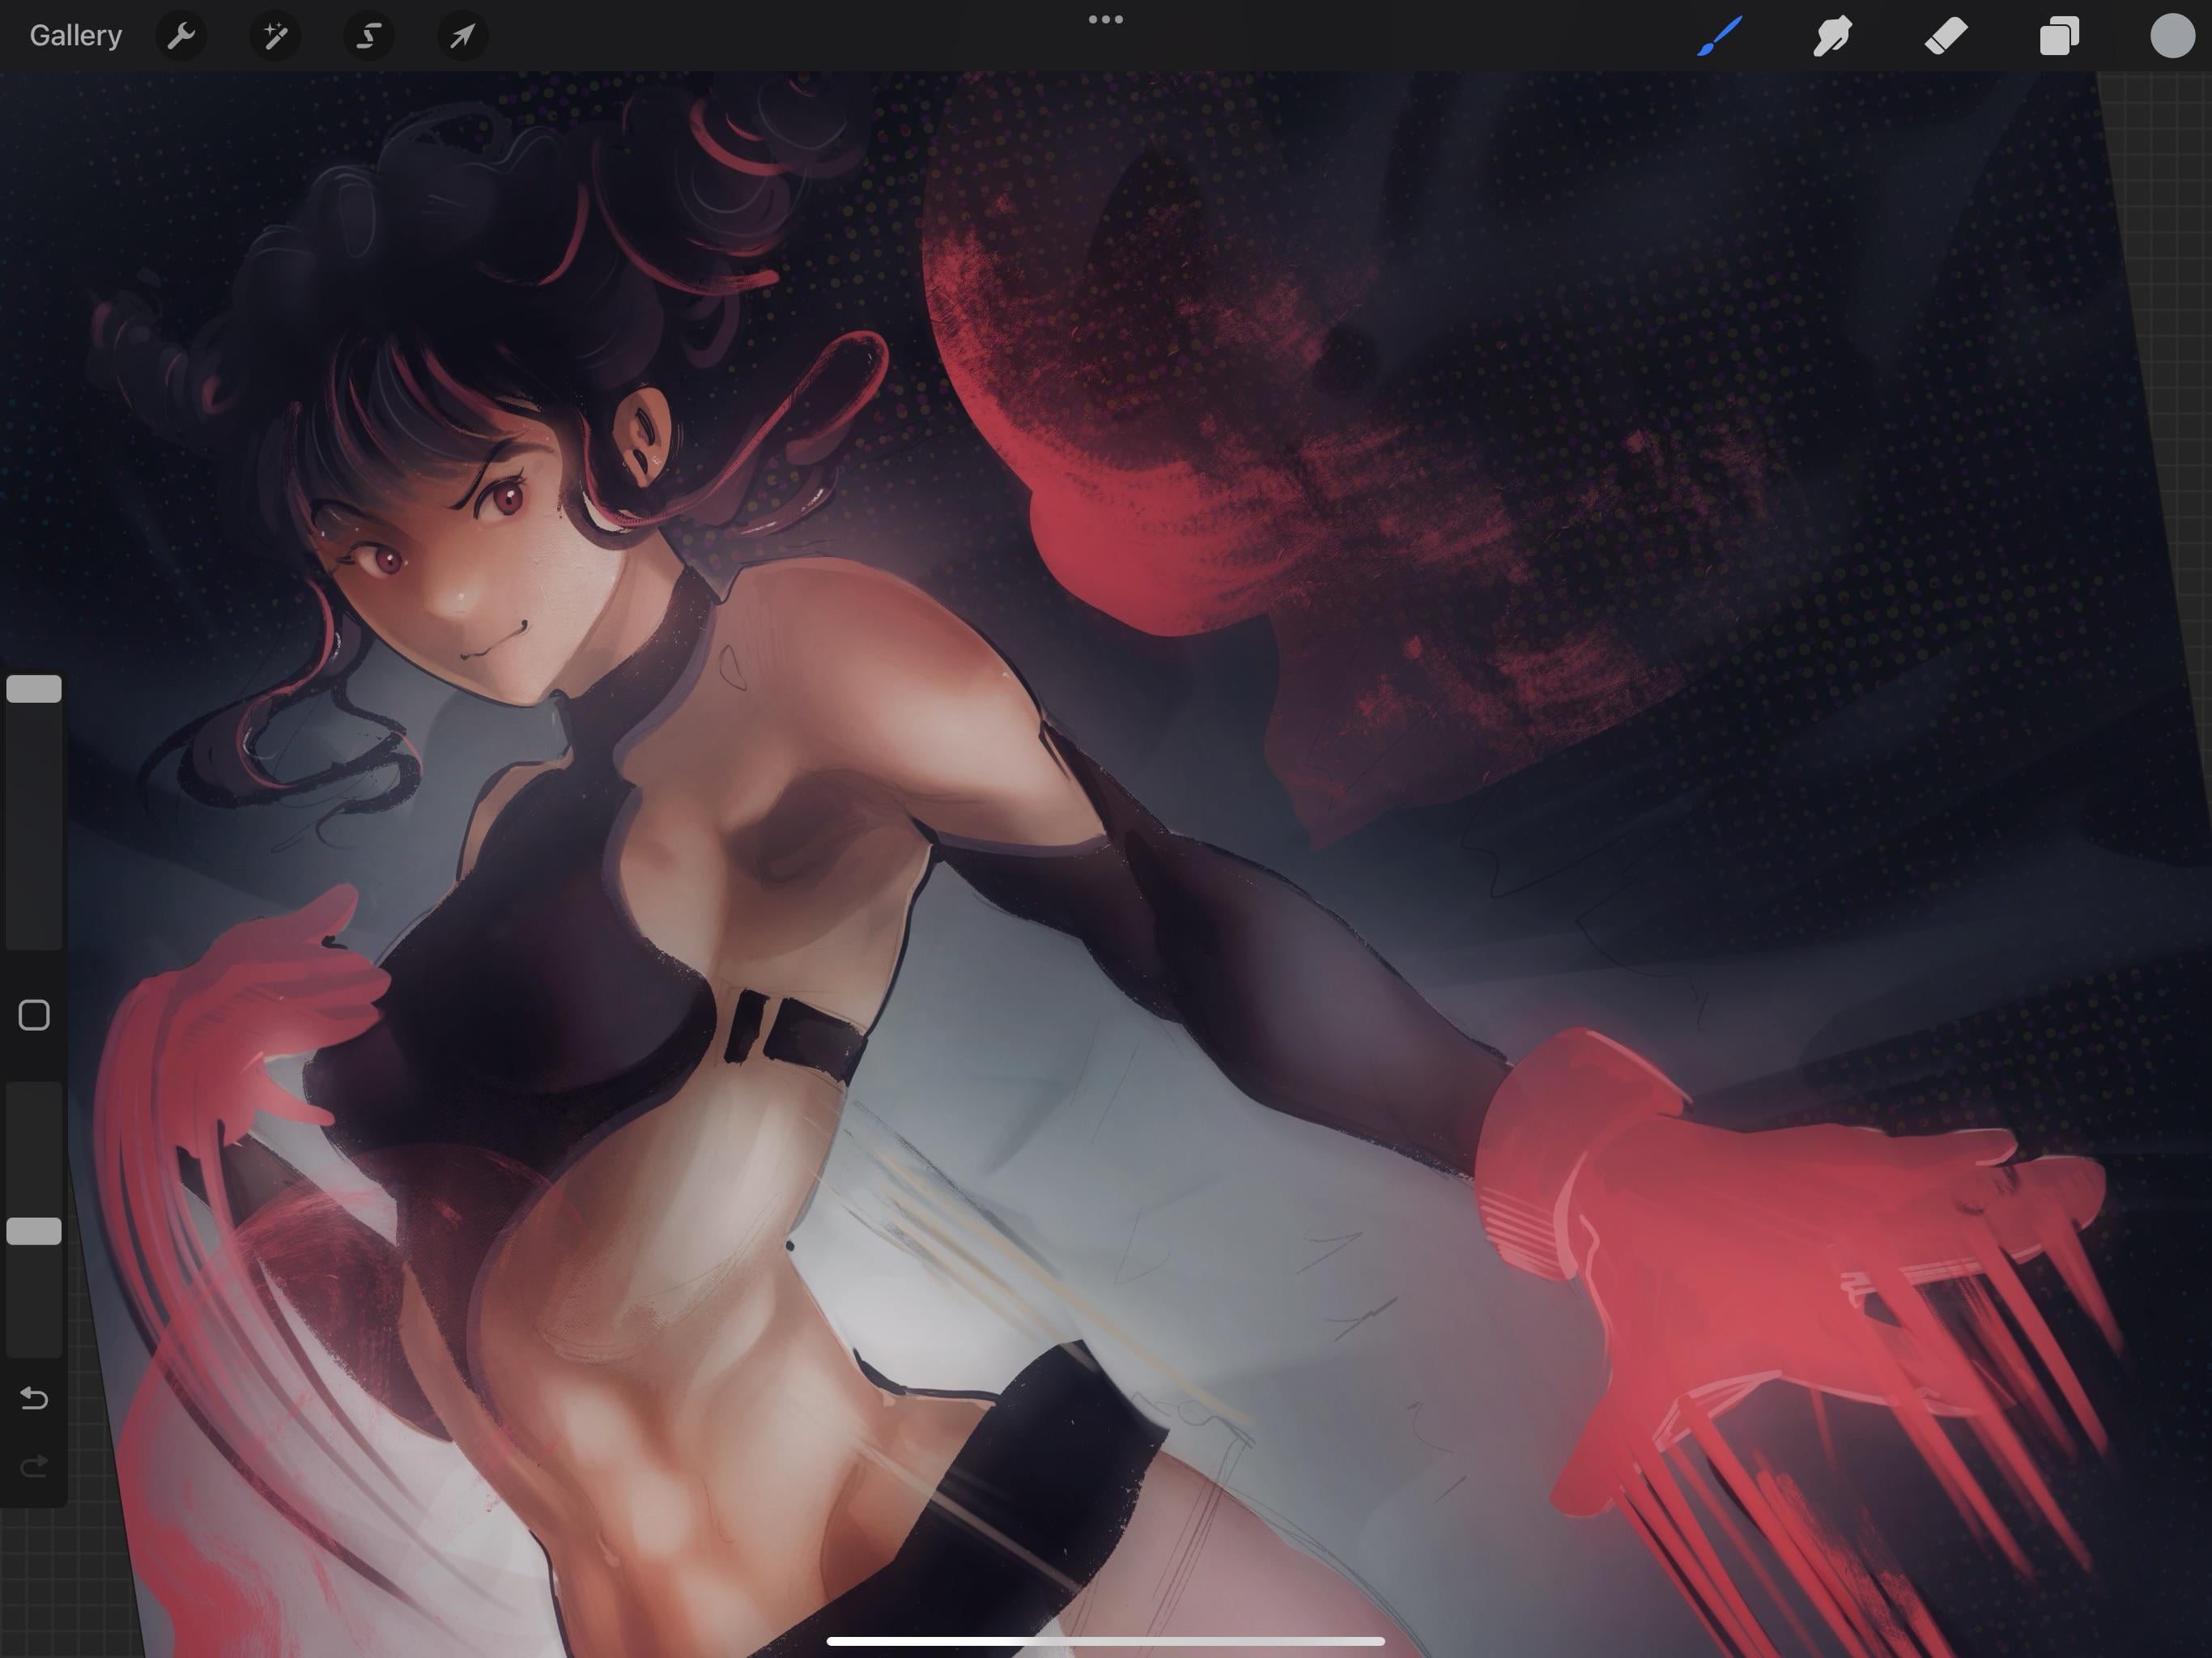Return to the Gallery
This screenshot has height=1658, width=2212.
click(76, 35)
